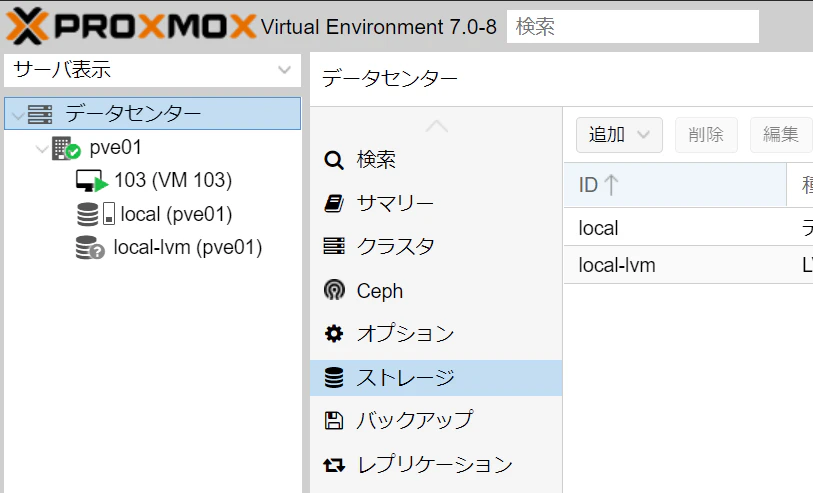Select local-lvm (pve01) in tree
The image size is (813, 493).
[x=188, y=247]
